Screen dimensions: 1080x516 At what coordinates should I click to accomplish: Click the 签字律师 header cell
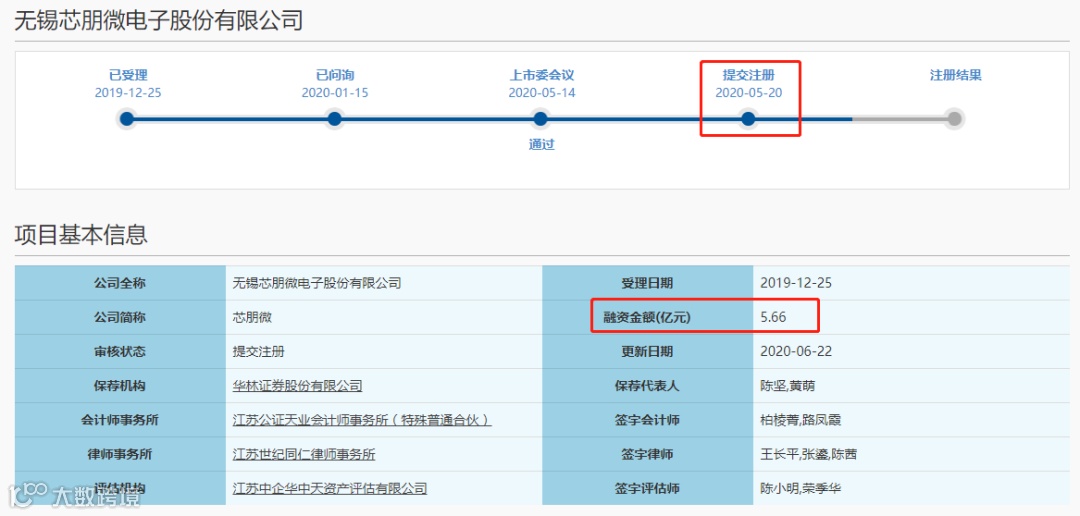coord(647,455)
